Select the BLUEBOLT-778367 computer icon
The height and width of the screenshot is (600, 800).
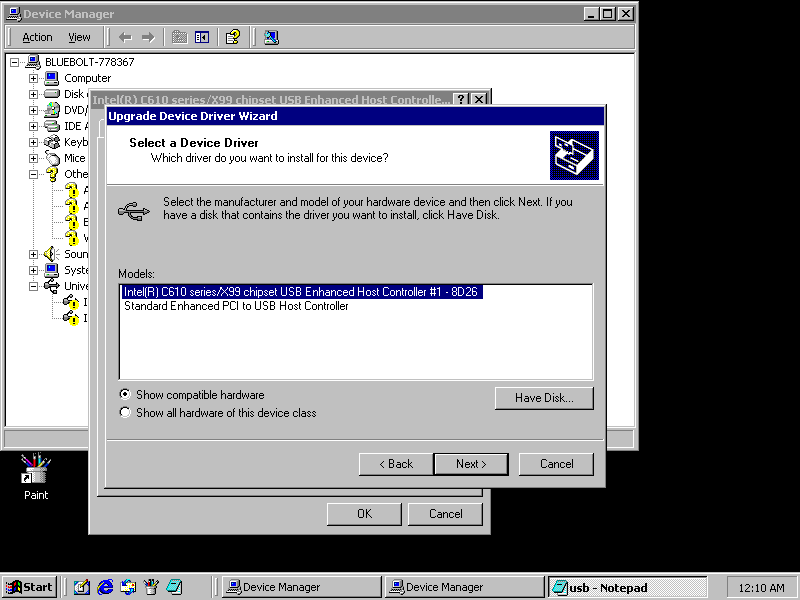click(33, 62)
